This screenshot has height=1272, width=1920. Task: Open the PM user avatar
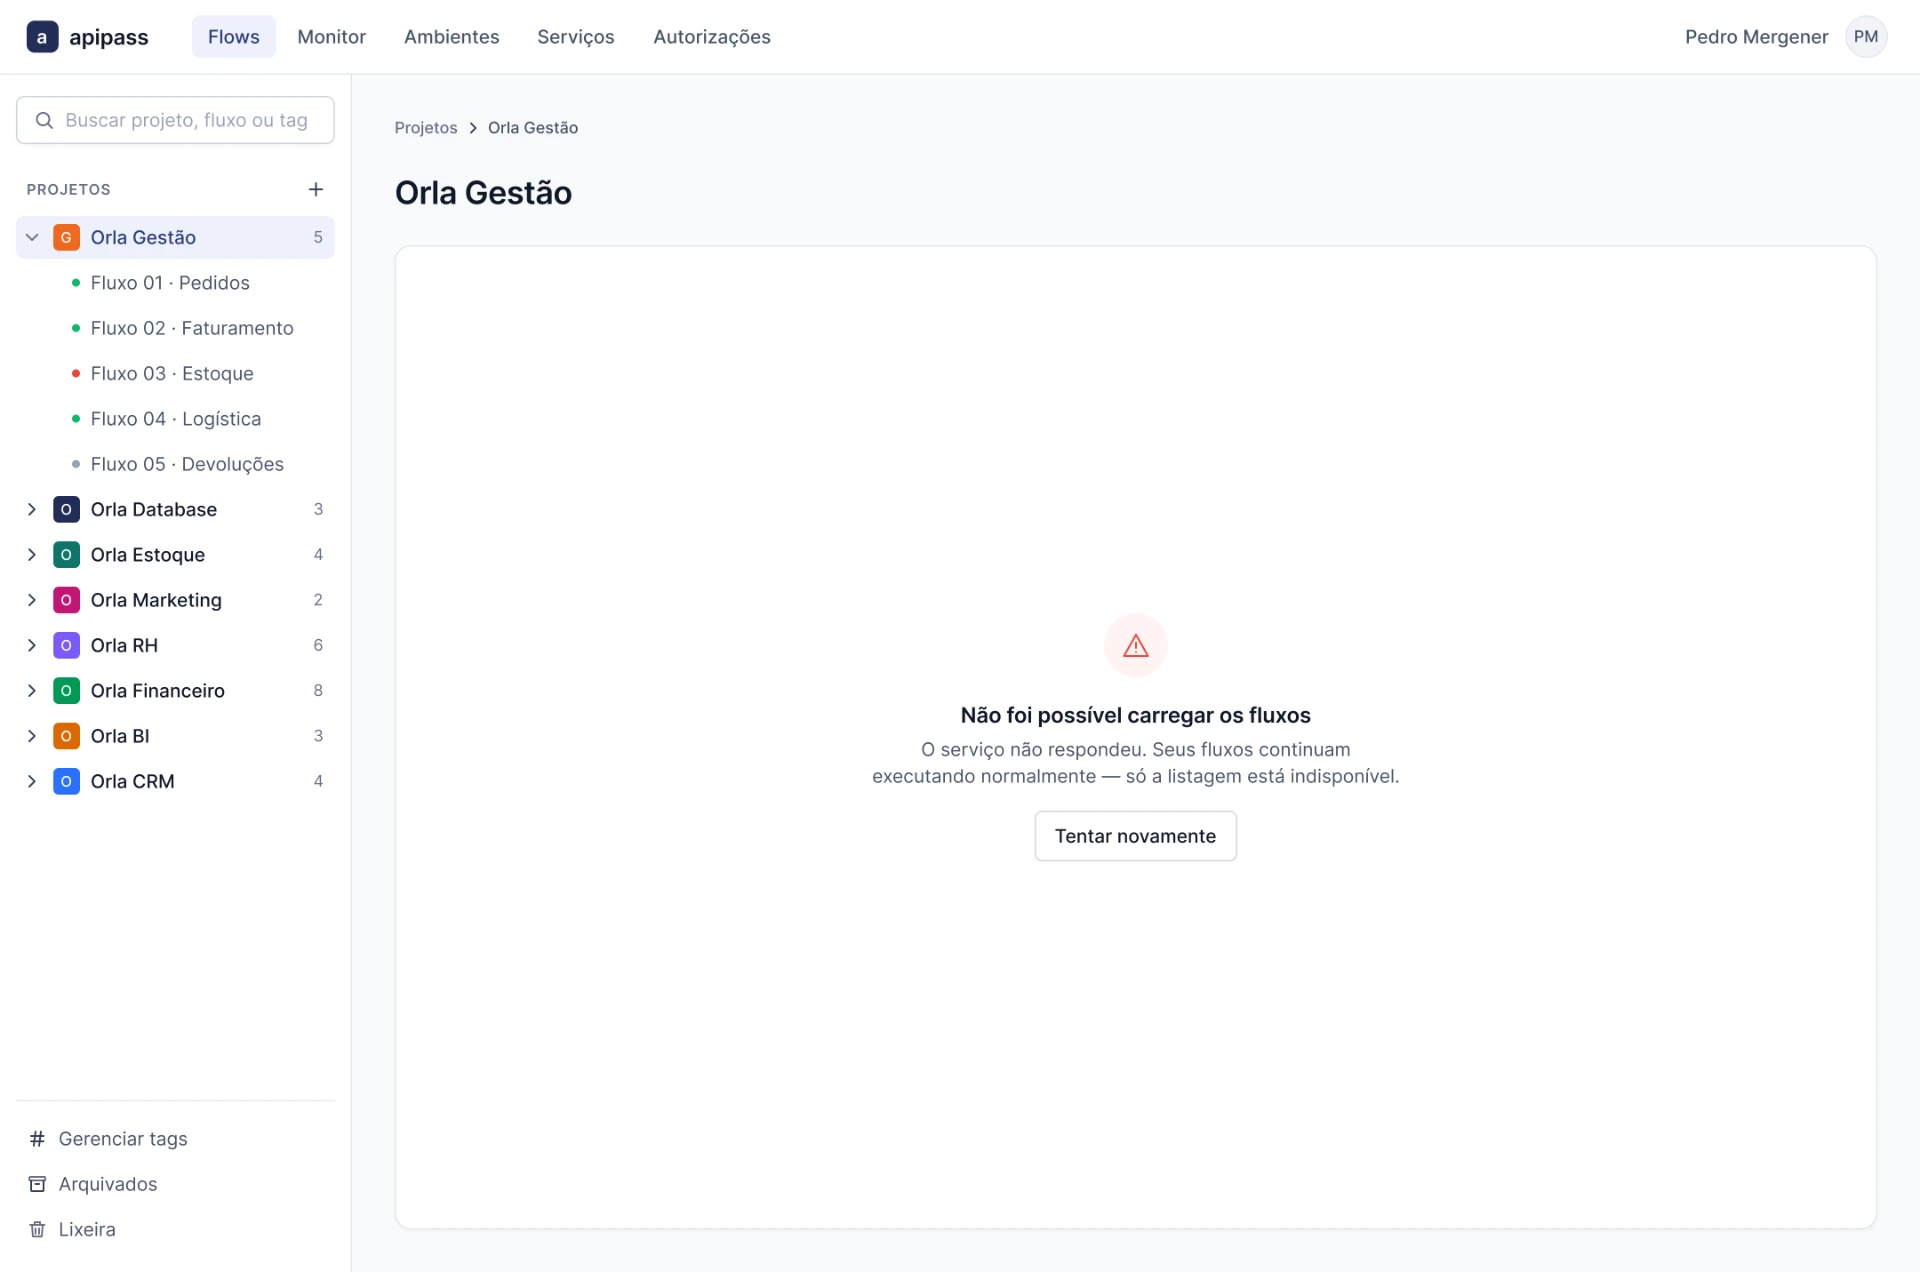click(1866, 37)
